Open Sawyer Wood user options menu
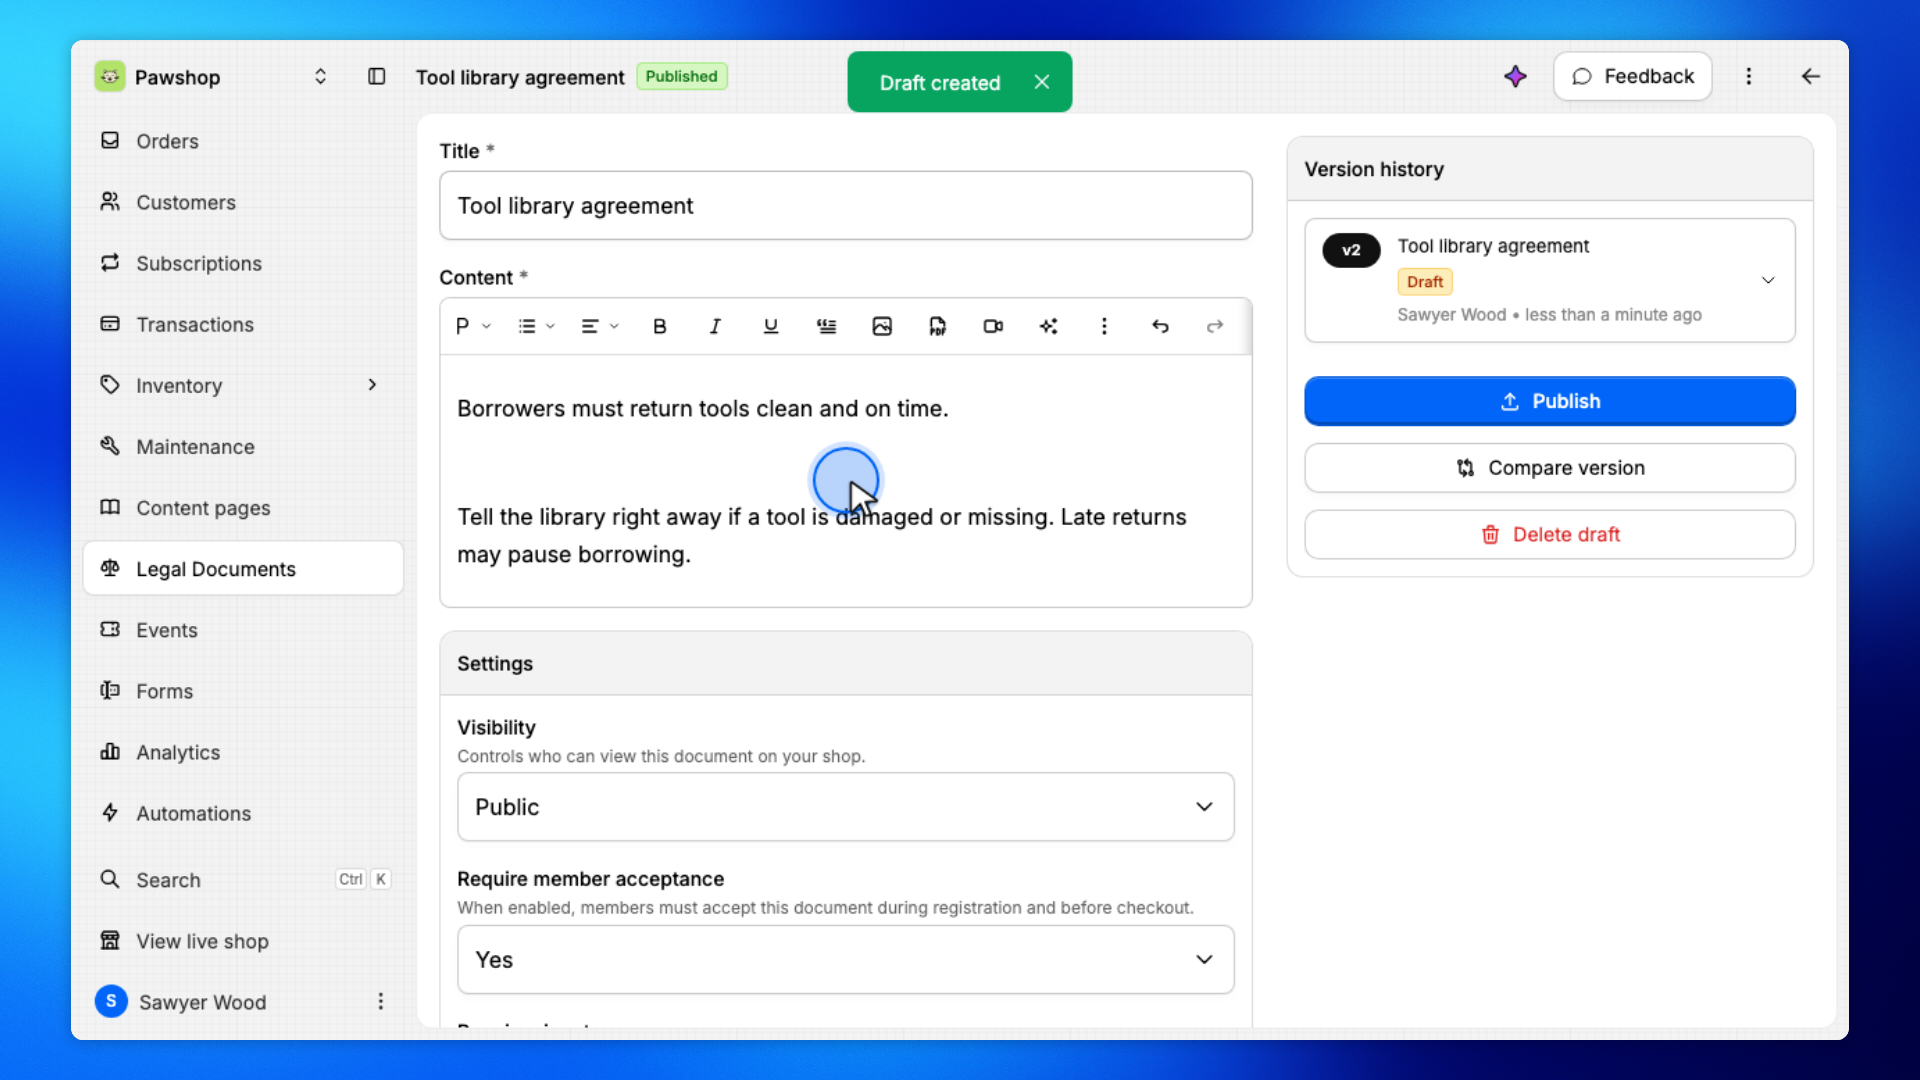 click(380, 1002)
